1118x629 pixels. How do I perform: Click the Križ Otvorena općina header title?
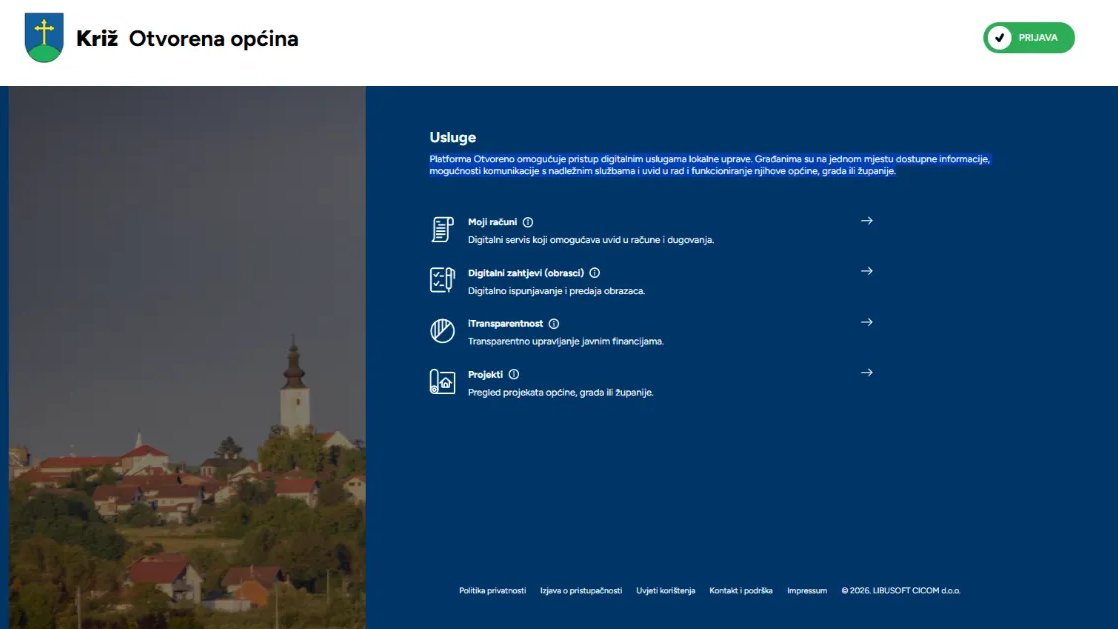(187, 39)
